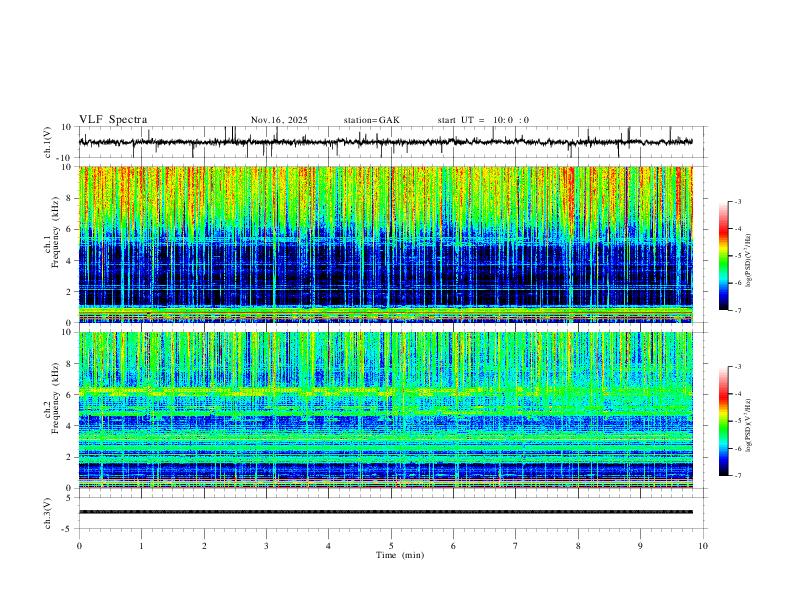This screenshot has height=612, width=792.
Task: Click the ch.1 spectrogram panel
Action: [x=386, y=244]
